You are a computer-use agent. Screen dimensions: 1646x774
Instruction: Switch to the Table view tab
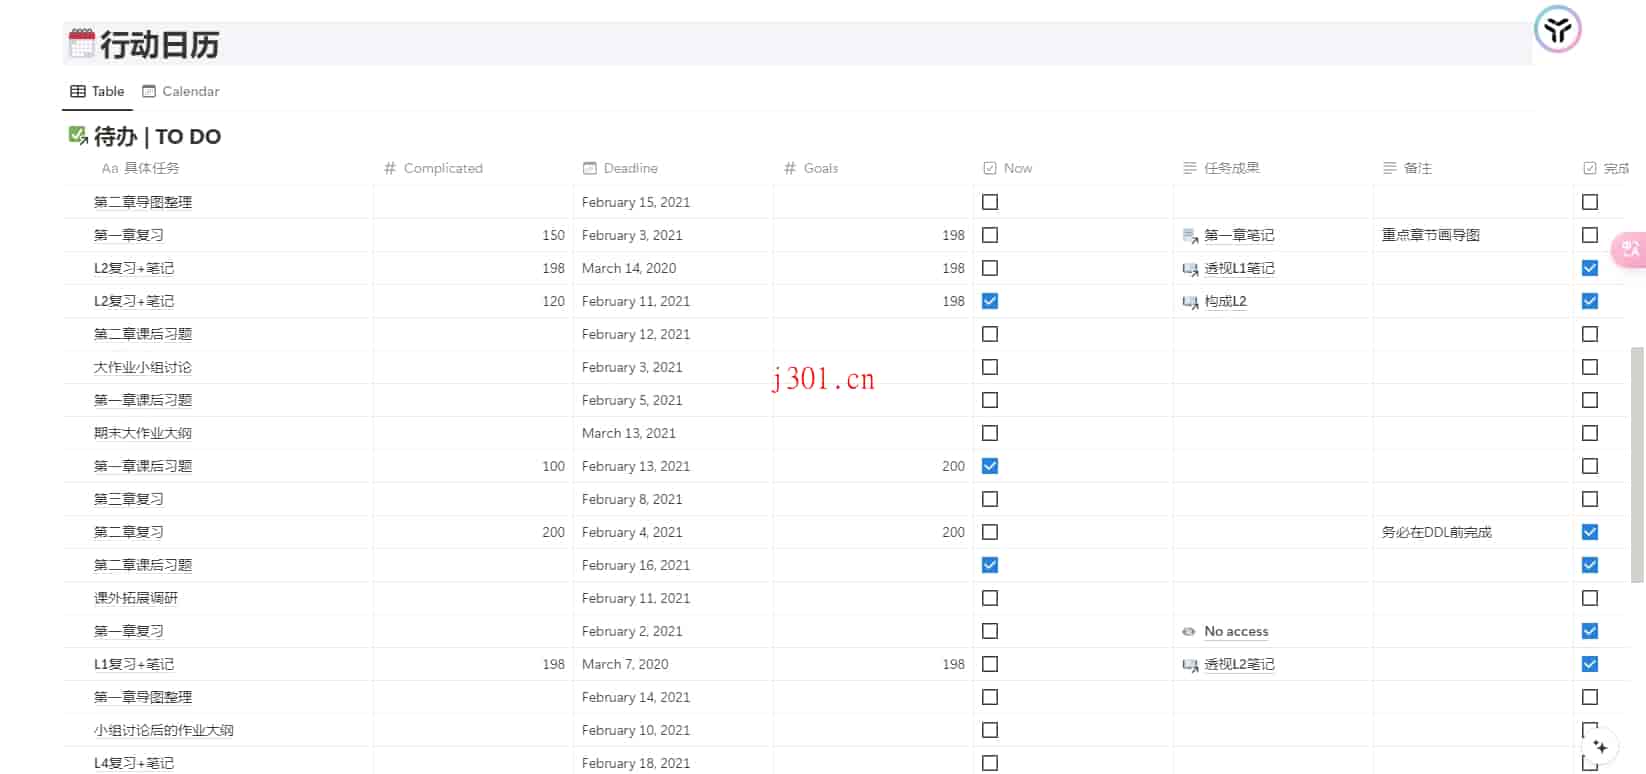(97, 91)
